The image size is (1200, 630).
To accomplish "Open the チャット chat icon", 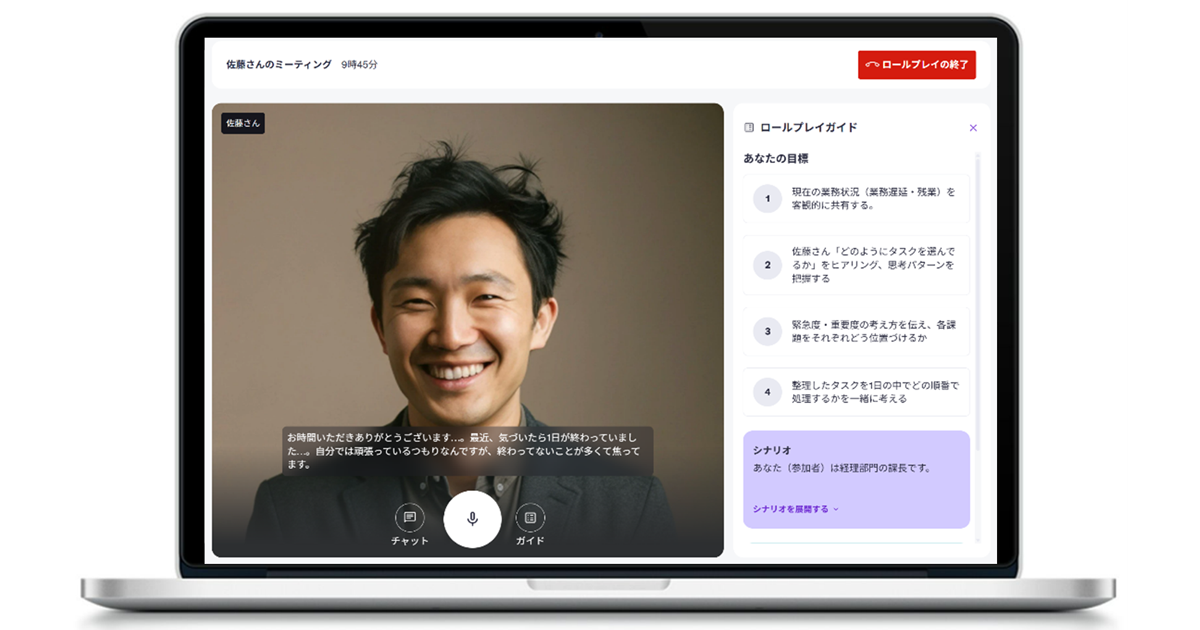I will [x=410, y=518].
